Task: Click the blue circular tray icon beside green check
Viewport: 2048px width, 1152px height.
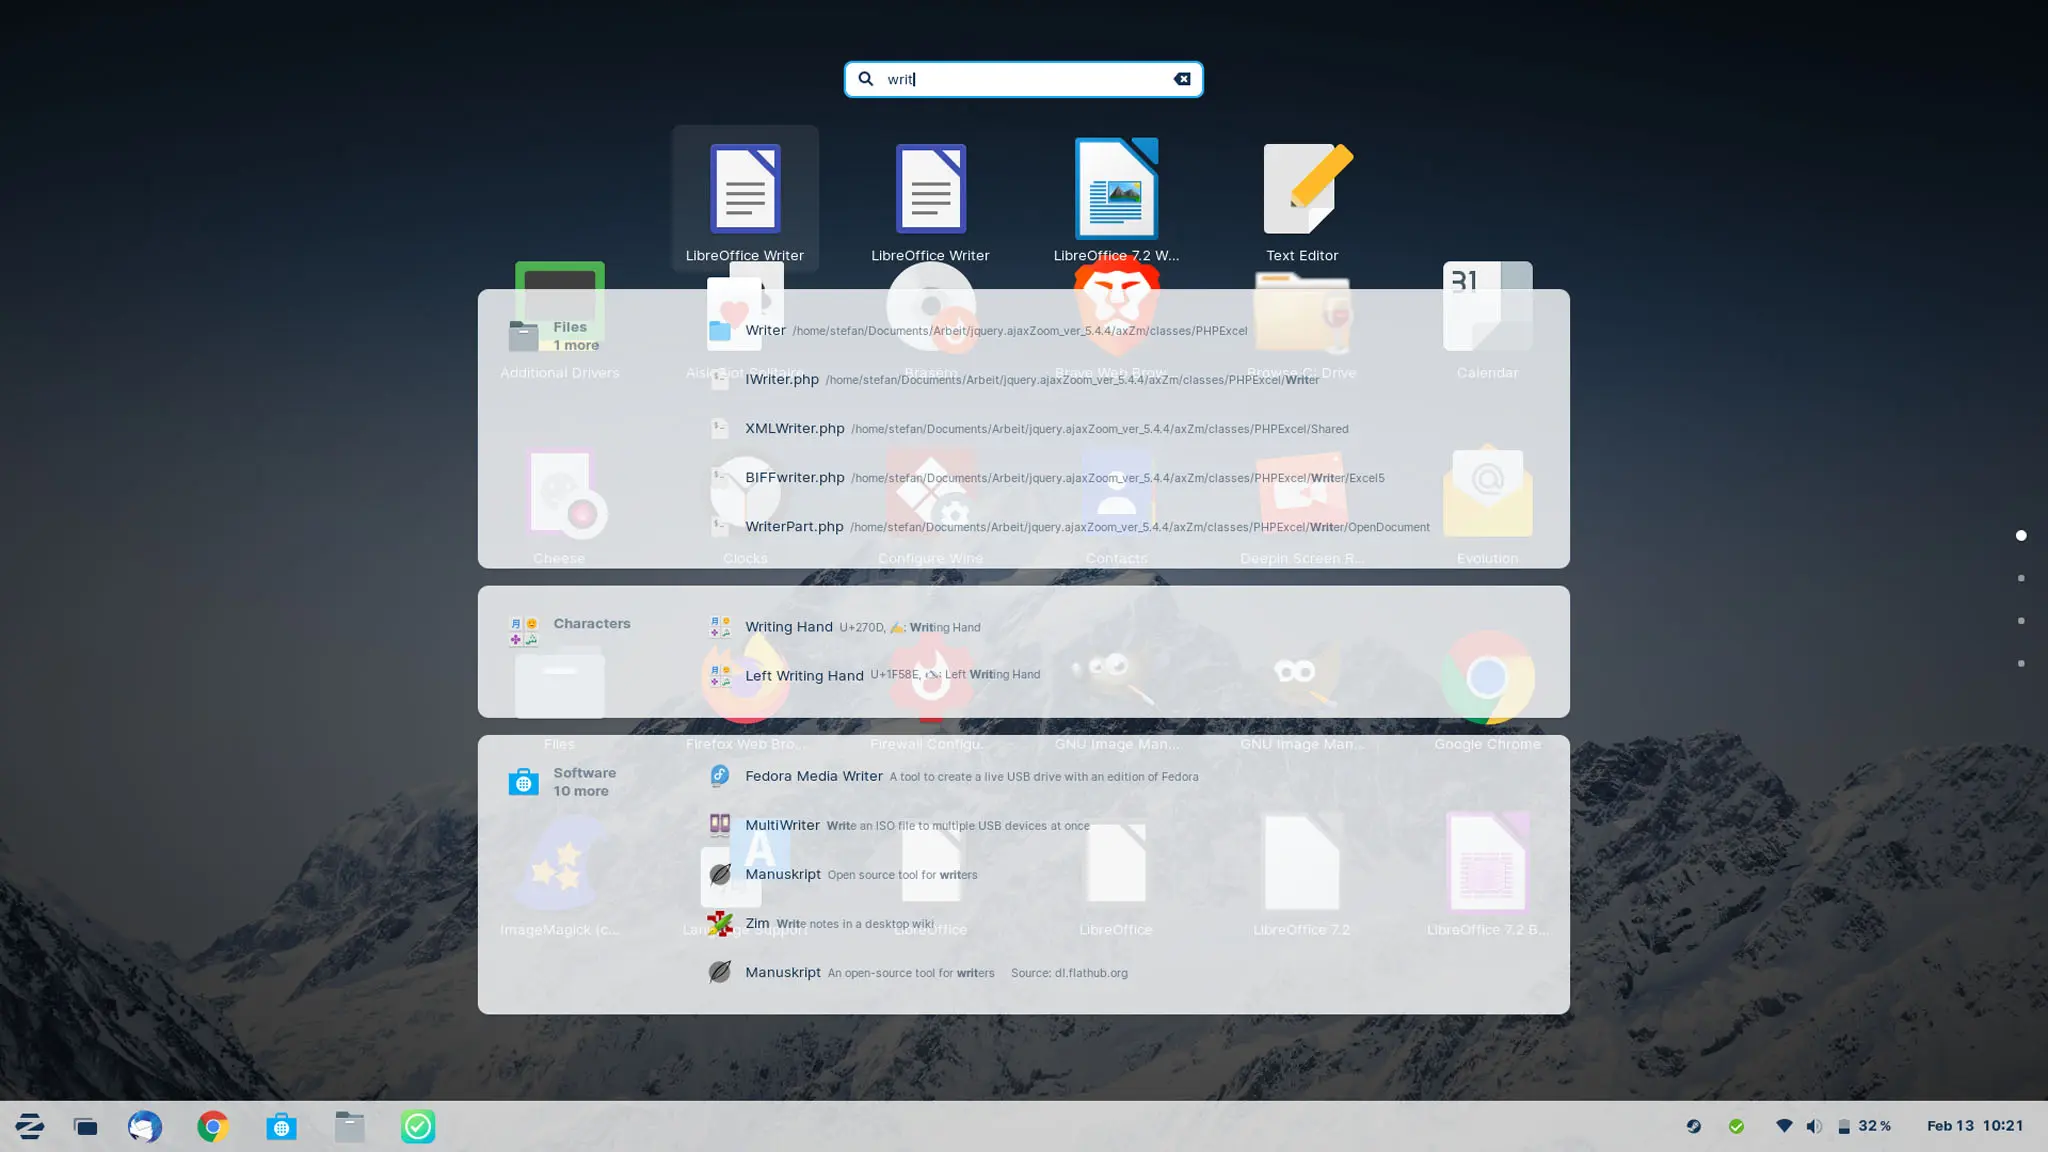Action: 1693,1127
